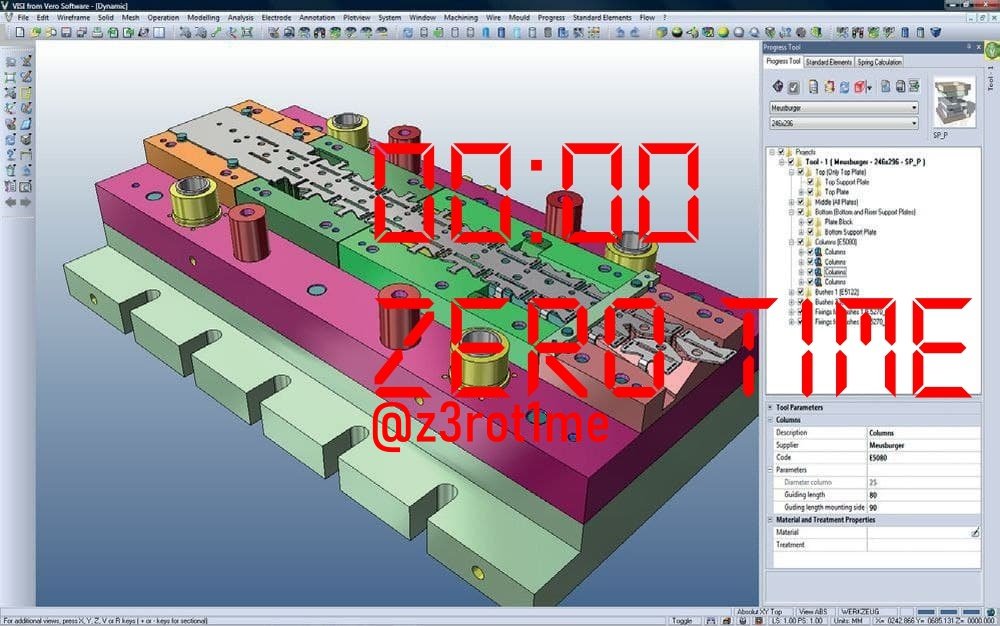Switch to the Spring Calculation tab
The width and height of the screenshot is (1000, 626).
tap(879, 62)
